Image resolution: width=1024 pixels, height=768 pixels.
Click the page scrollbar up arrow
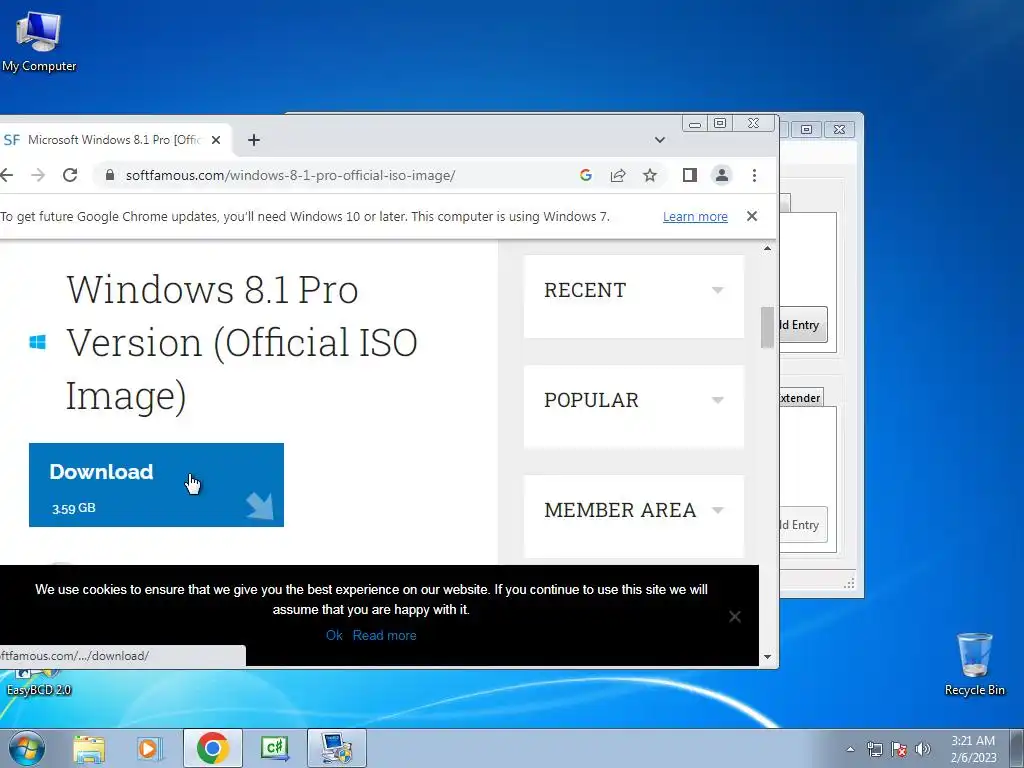point(767,249)
